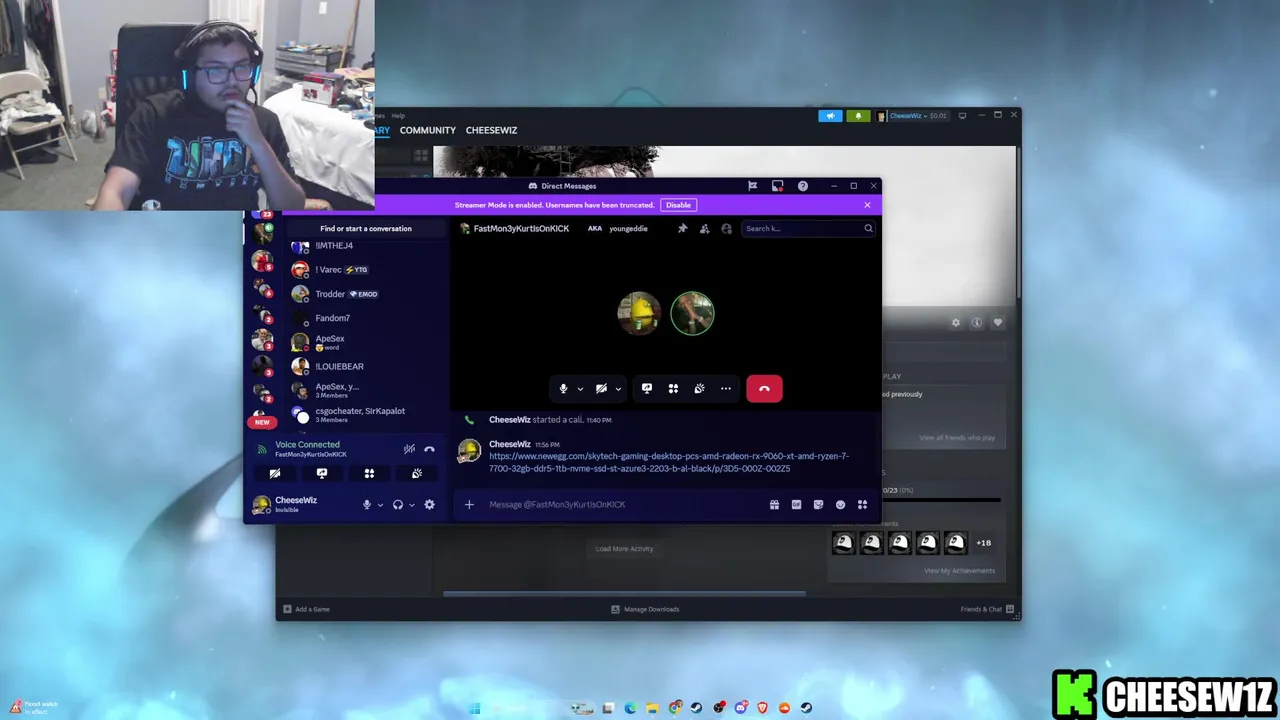Open soundboard button in voice panel
1280x720 pixels.
[x=417, y=474]
